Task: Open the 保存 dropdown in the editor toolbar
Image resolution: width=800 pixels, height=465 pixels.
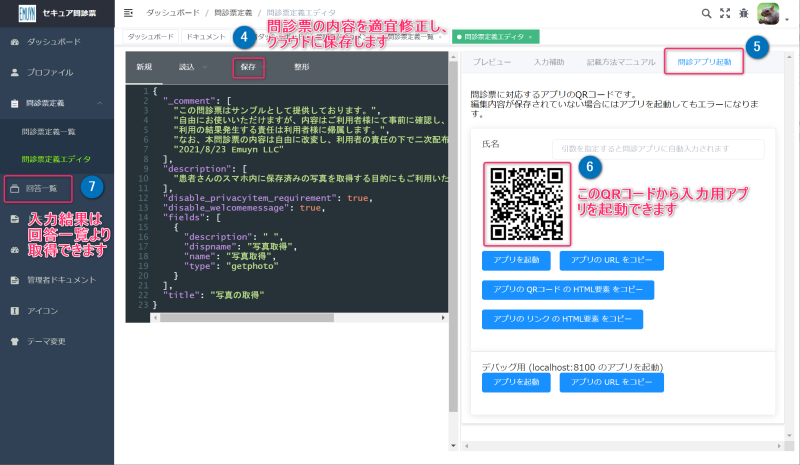Action: coord(248,67)
